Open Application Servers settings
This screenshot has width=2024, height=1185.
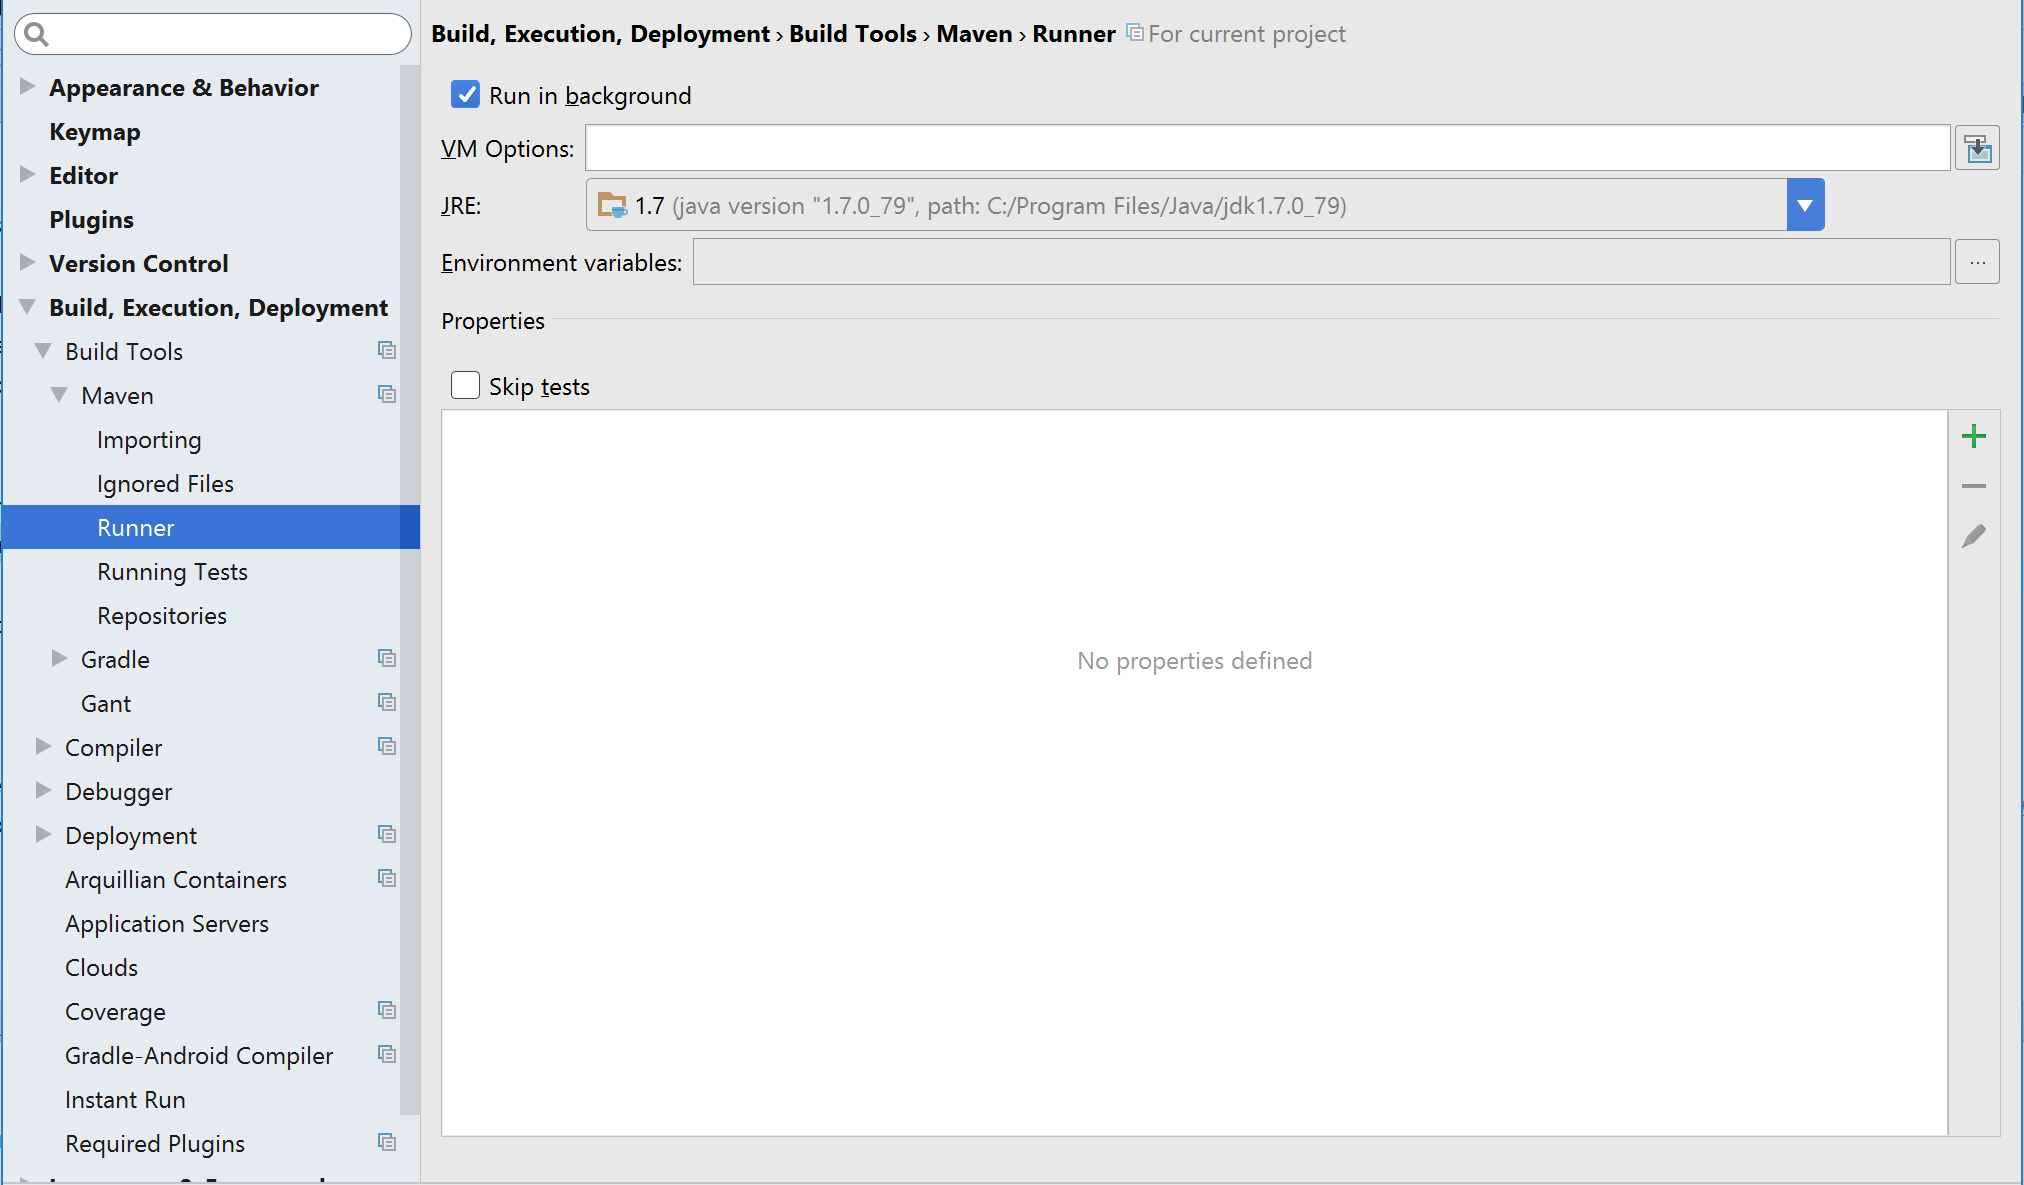tap(167, 924)
